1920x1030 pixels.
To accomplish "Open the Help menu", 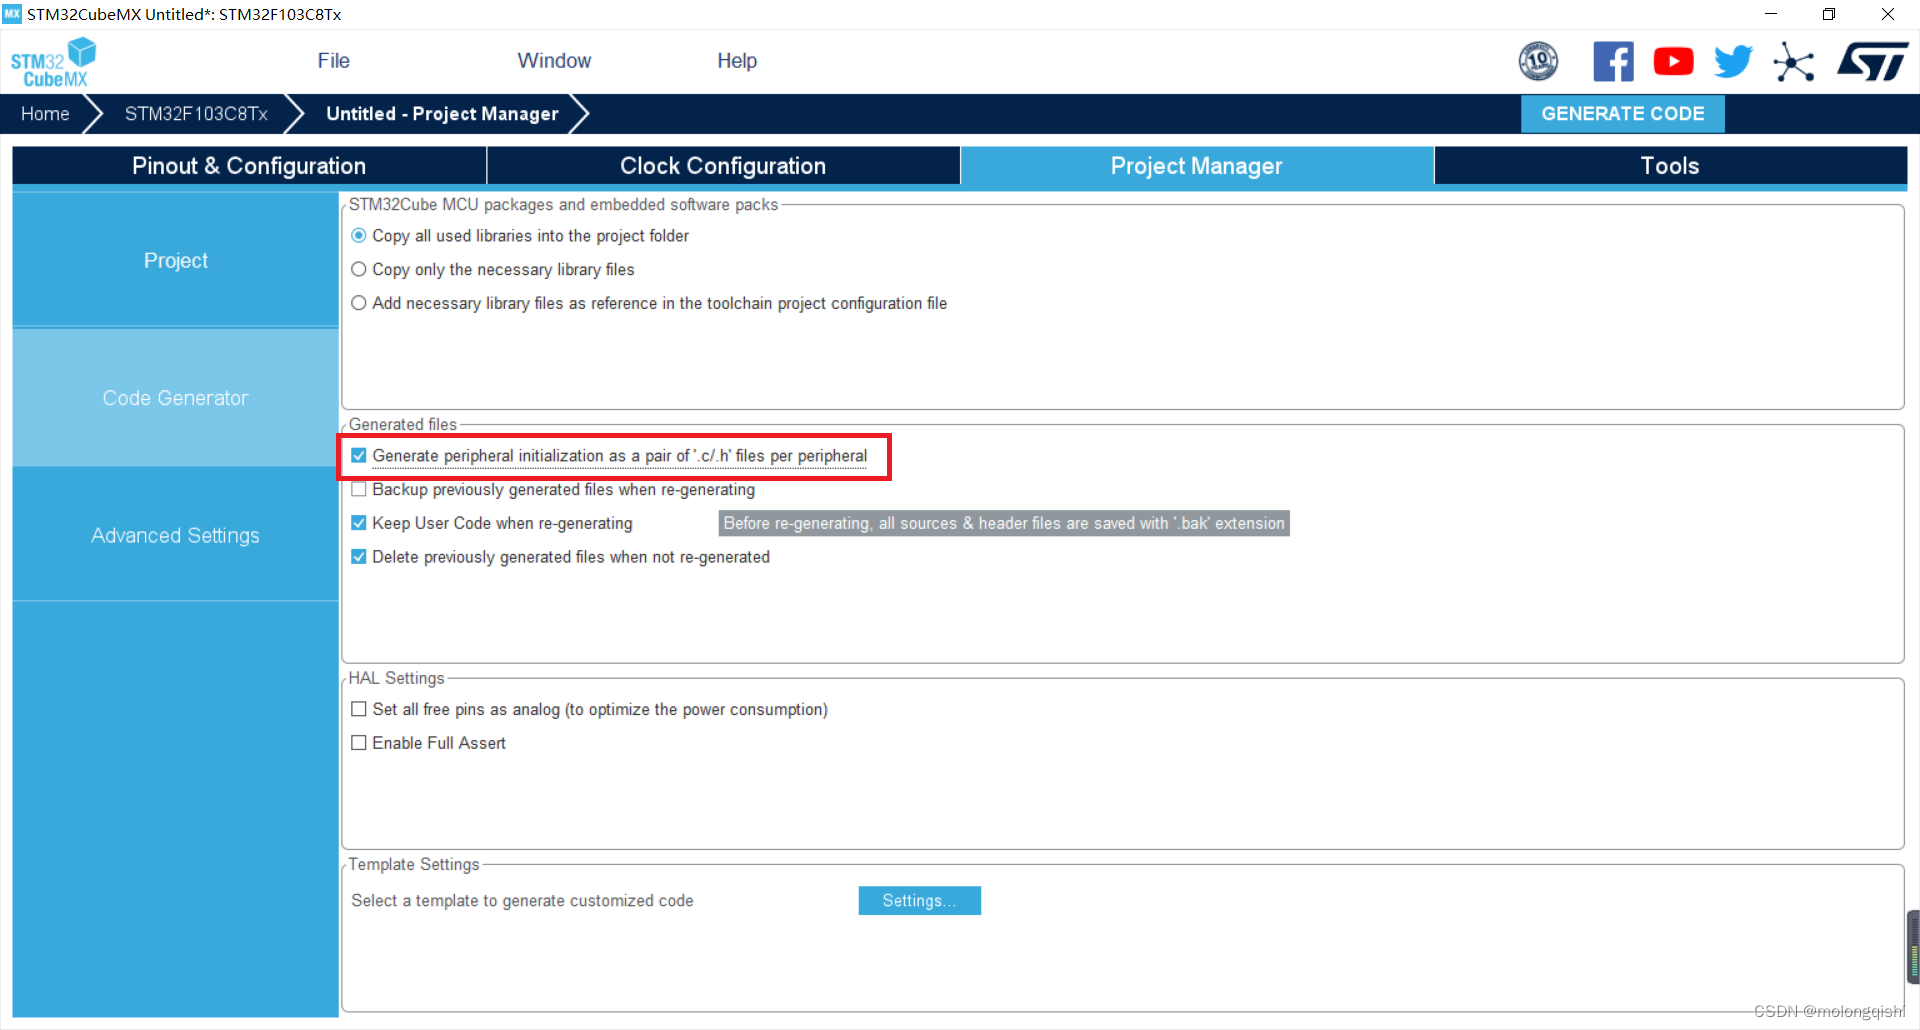I will (x=737, y=61).
